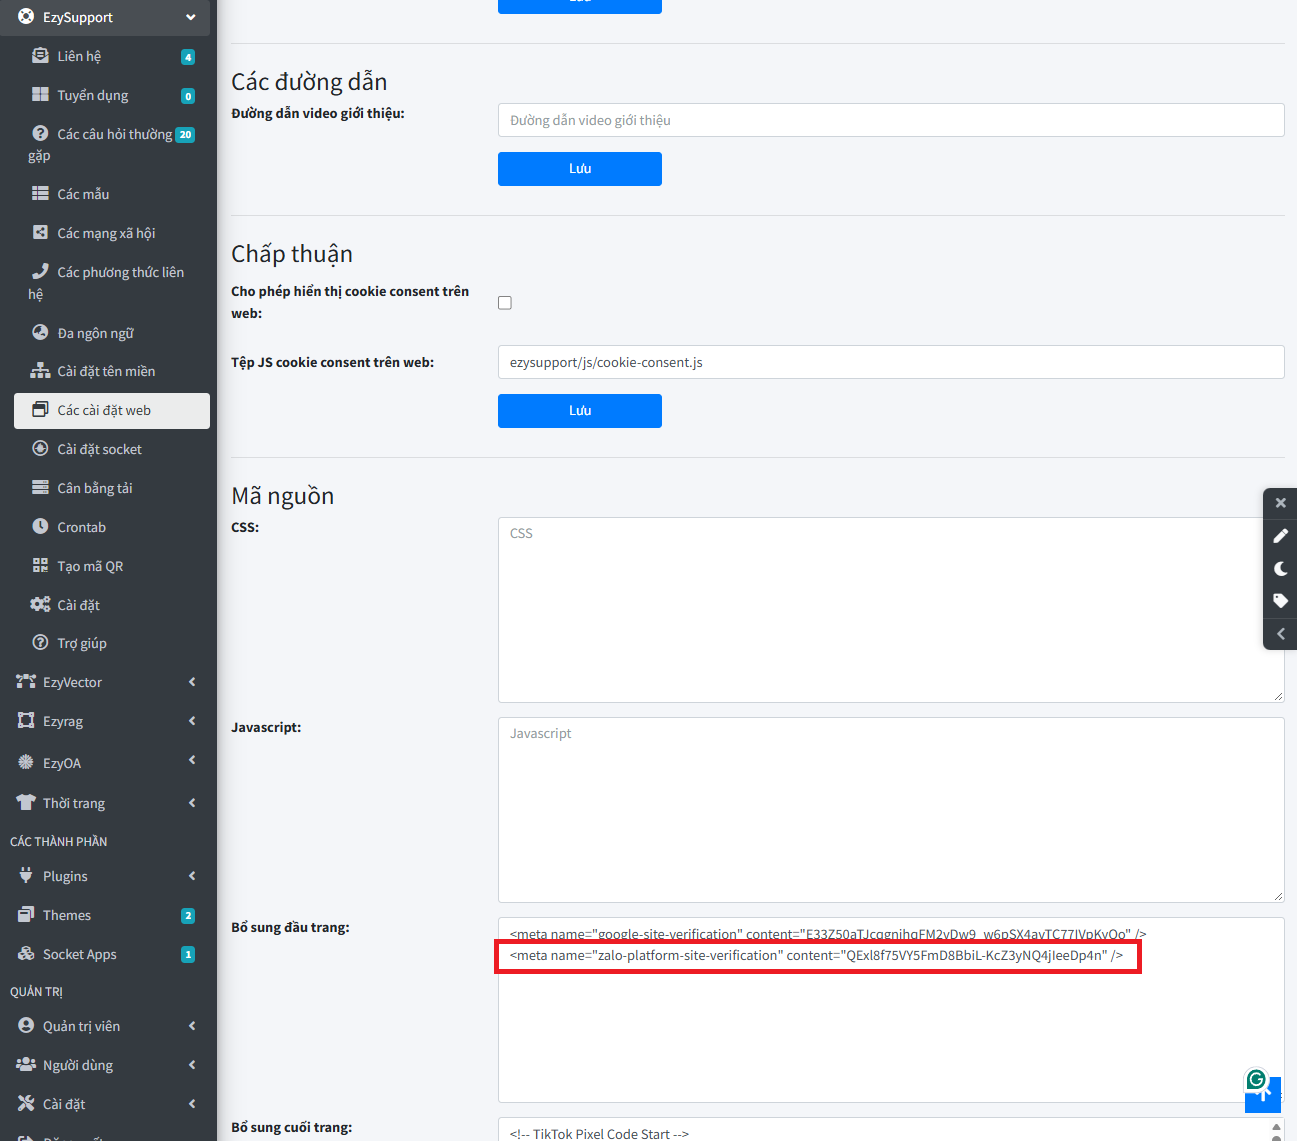This screenshot has width=1297, height=1141.
Task: Click the zalo-platform-site-verification meta line
Action: (x=817, y=956)
